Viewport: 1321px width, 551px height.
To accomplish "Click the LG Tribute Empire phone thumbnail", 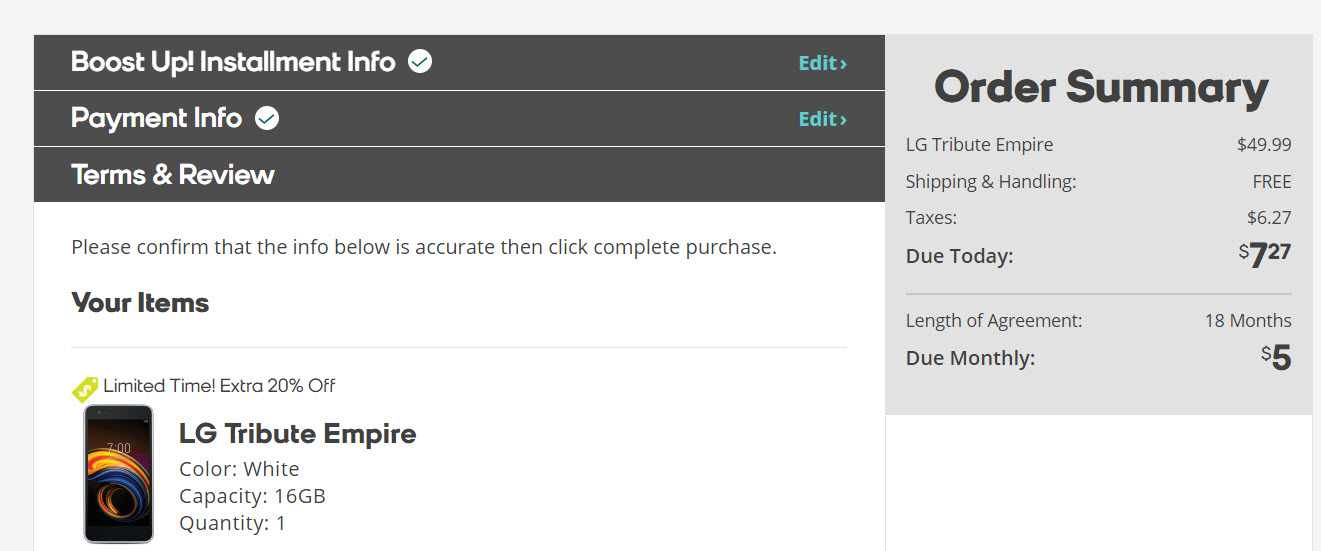I will tap(118, 473).
